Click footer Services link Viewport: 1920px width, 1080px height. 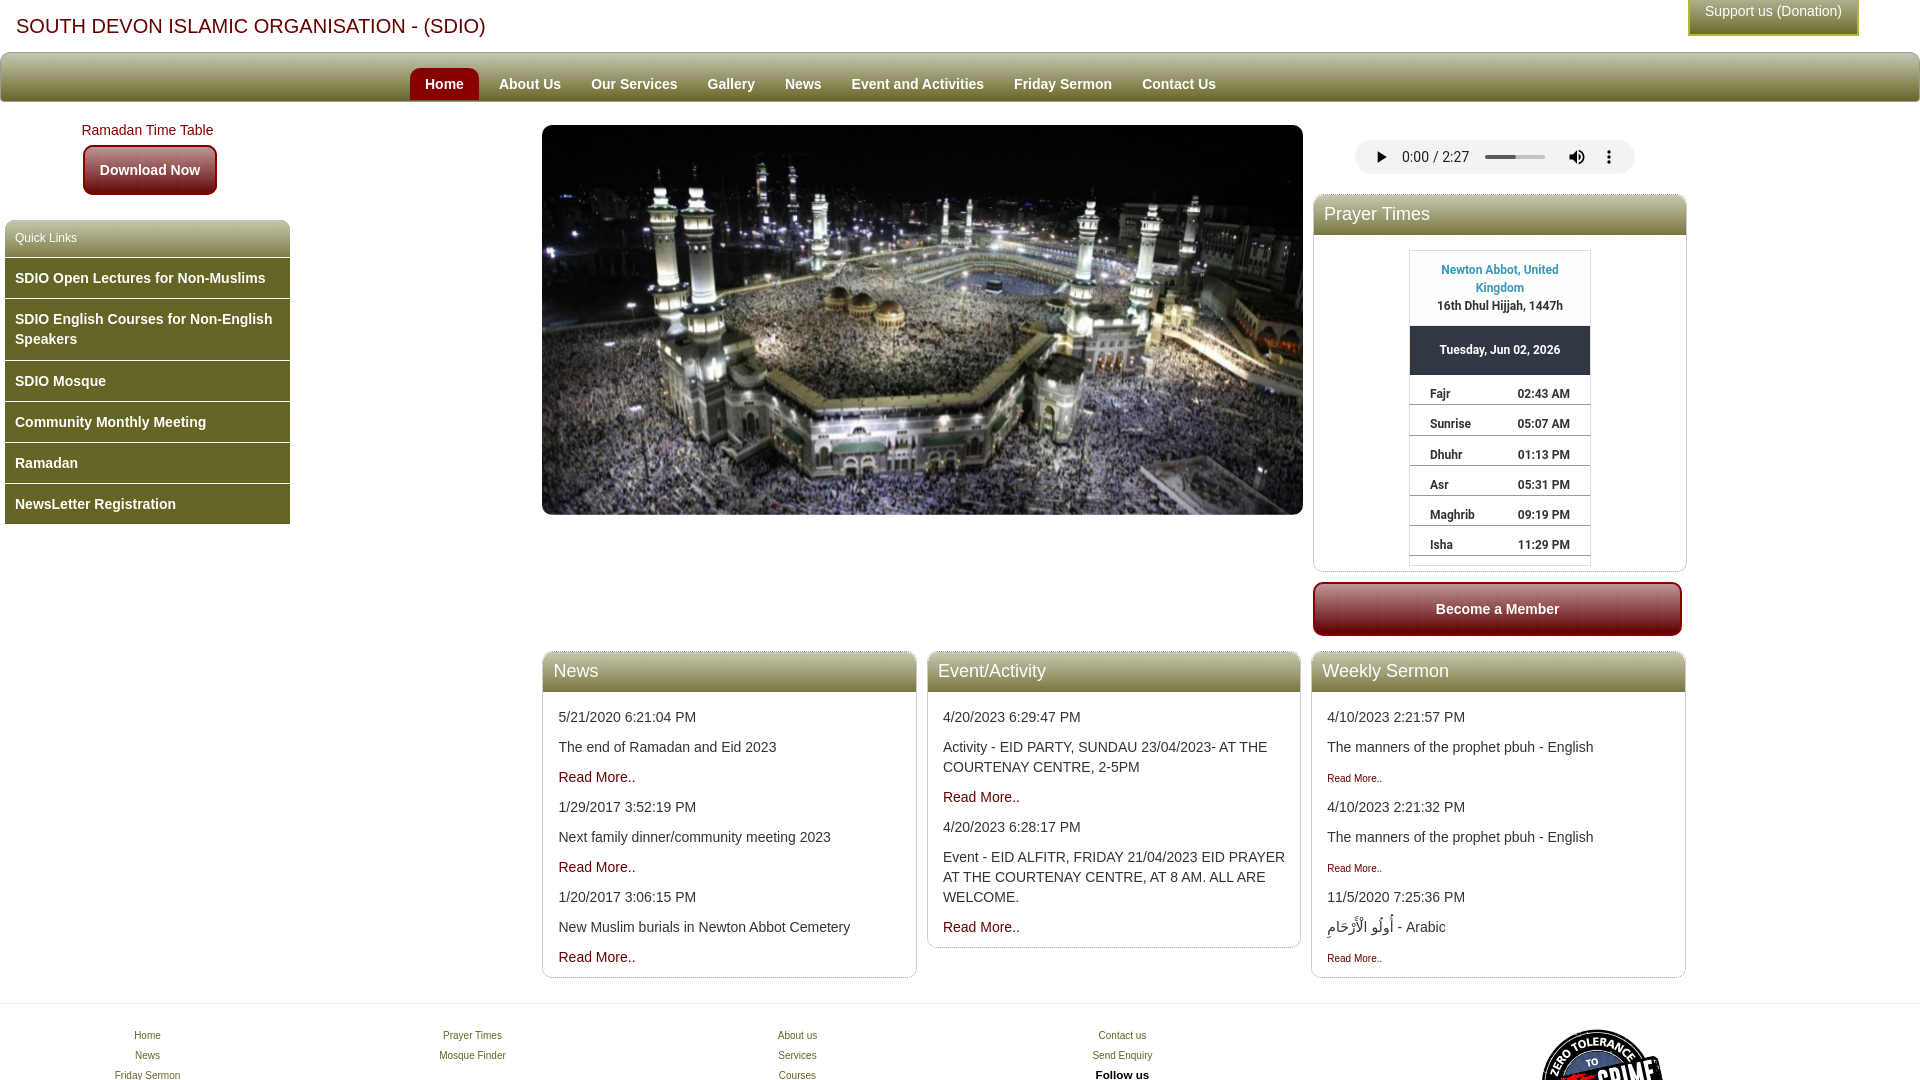pos(797,1056)
